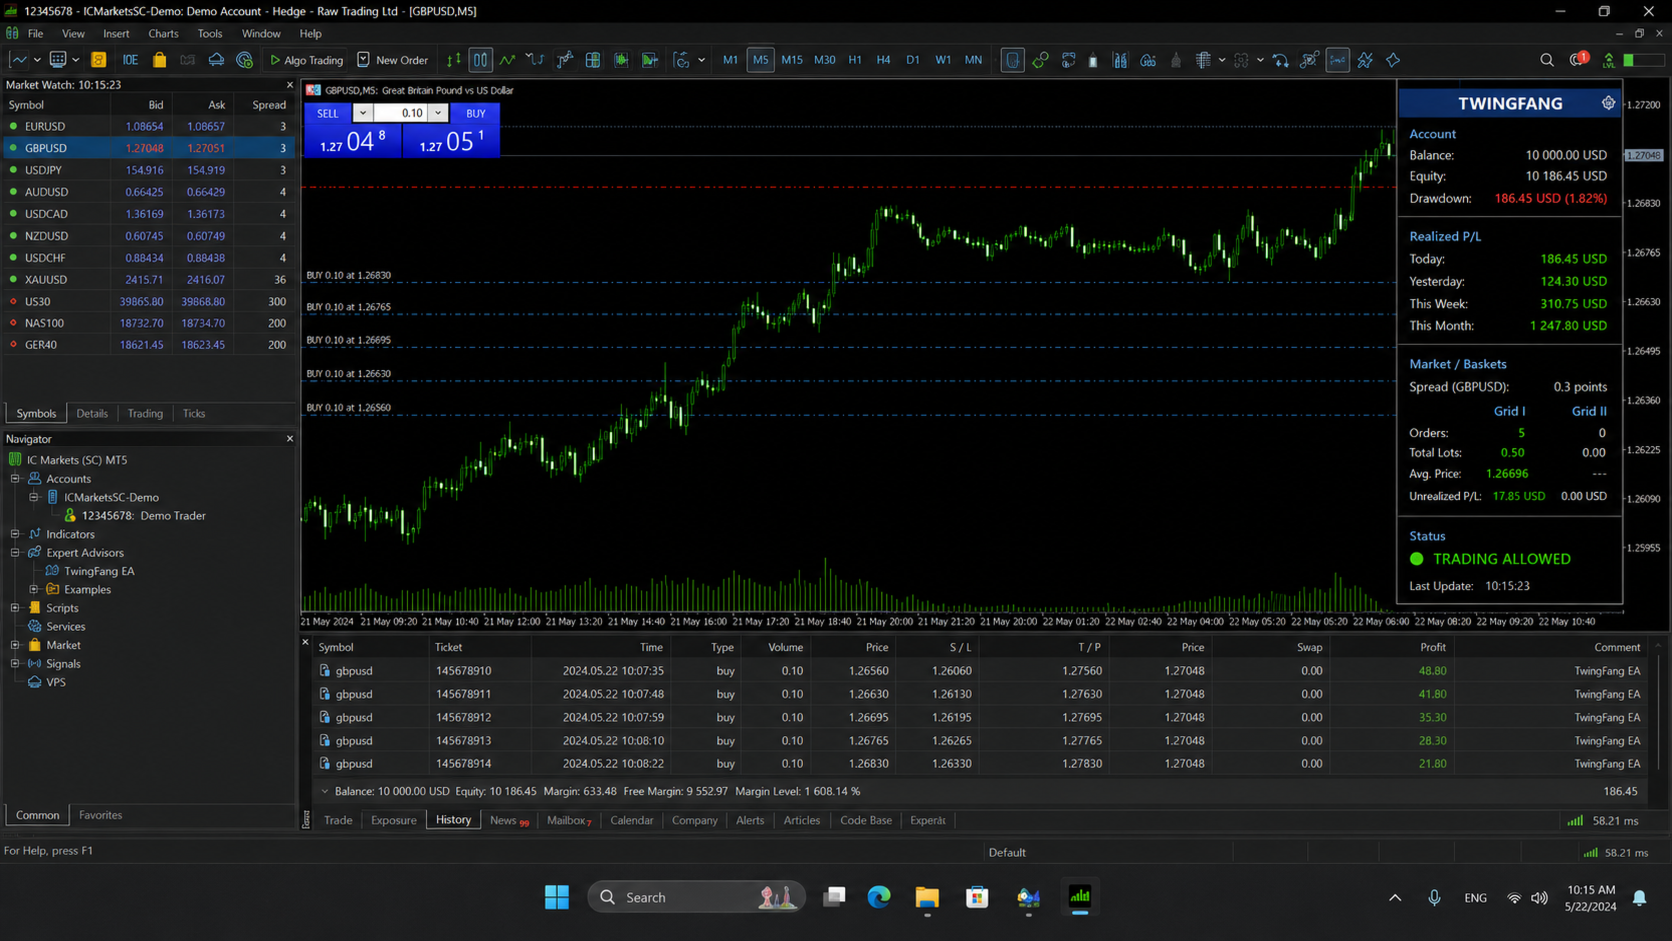Select the candlestick chart type icon
The height and width of the screenshot is (941, 1672).
point(481,60)
